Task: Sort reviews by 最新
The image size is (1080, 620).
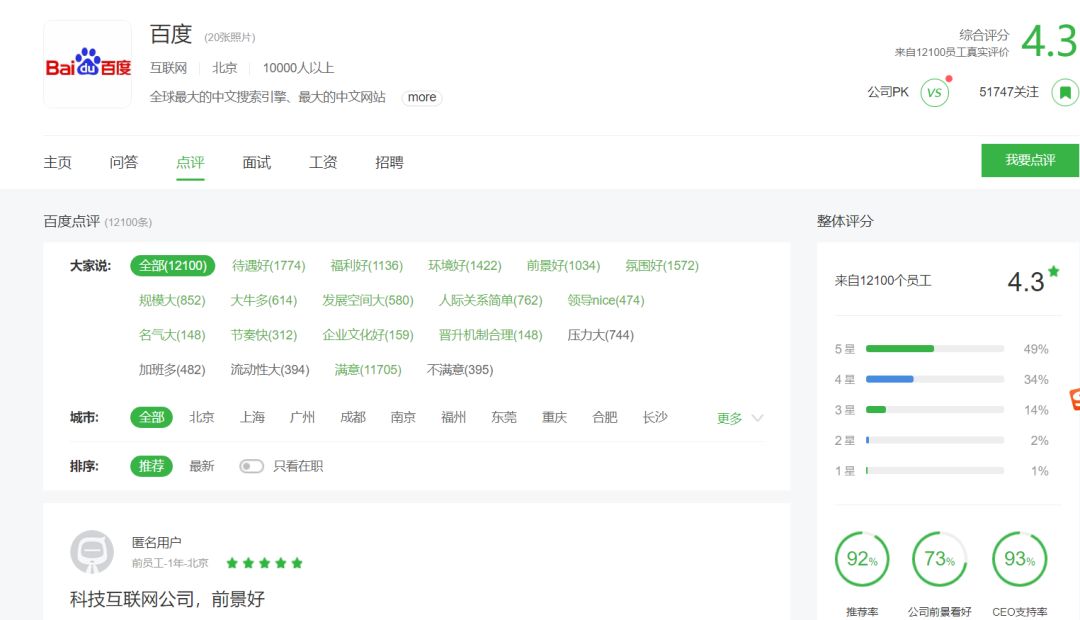Action: pos(202,466)
